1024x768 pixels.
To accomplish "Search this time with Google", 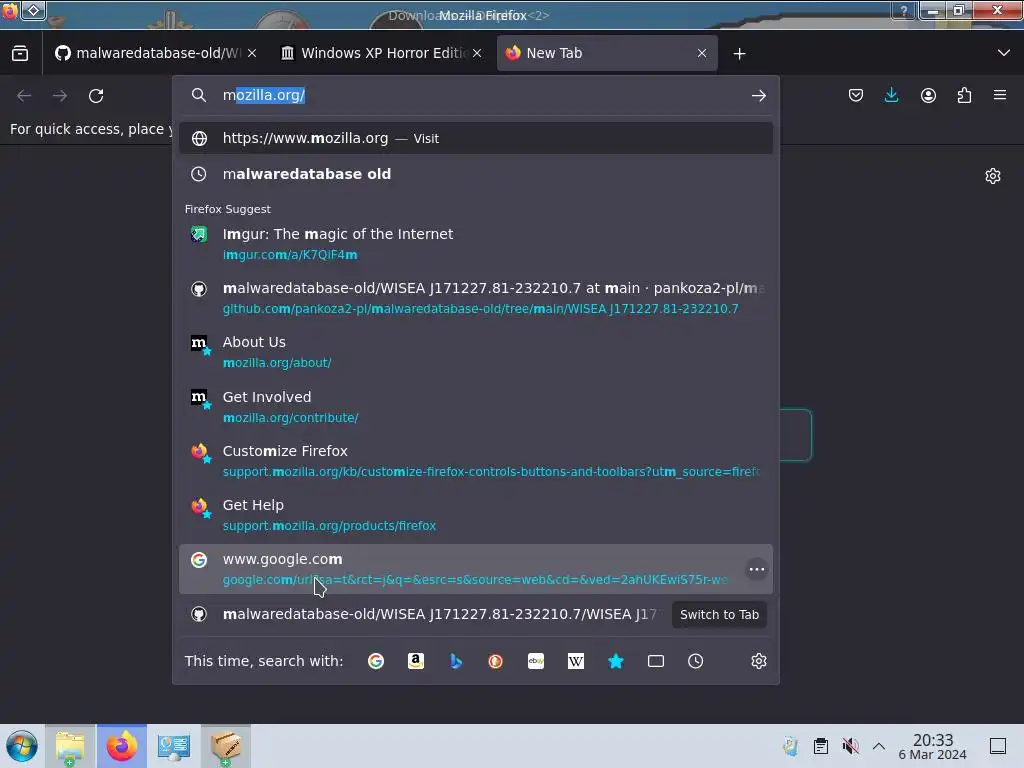I will tap(376, 661).
